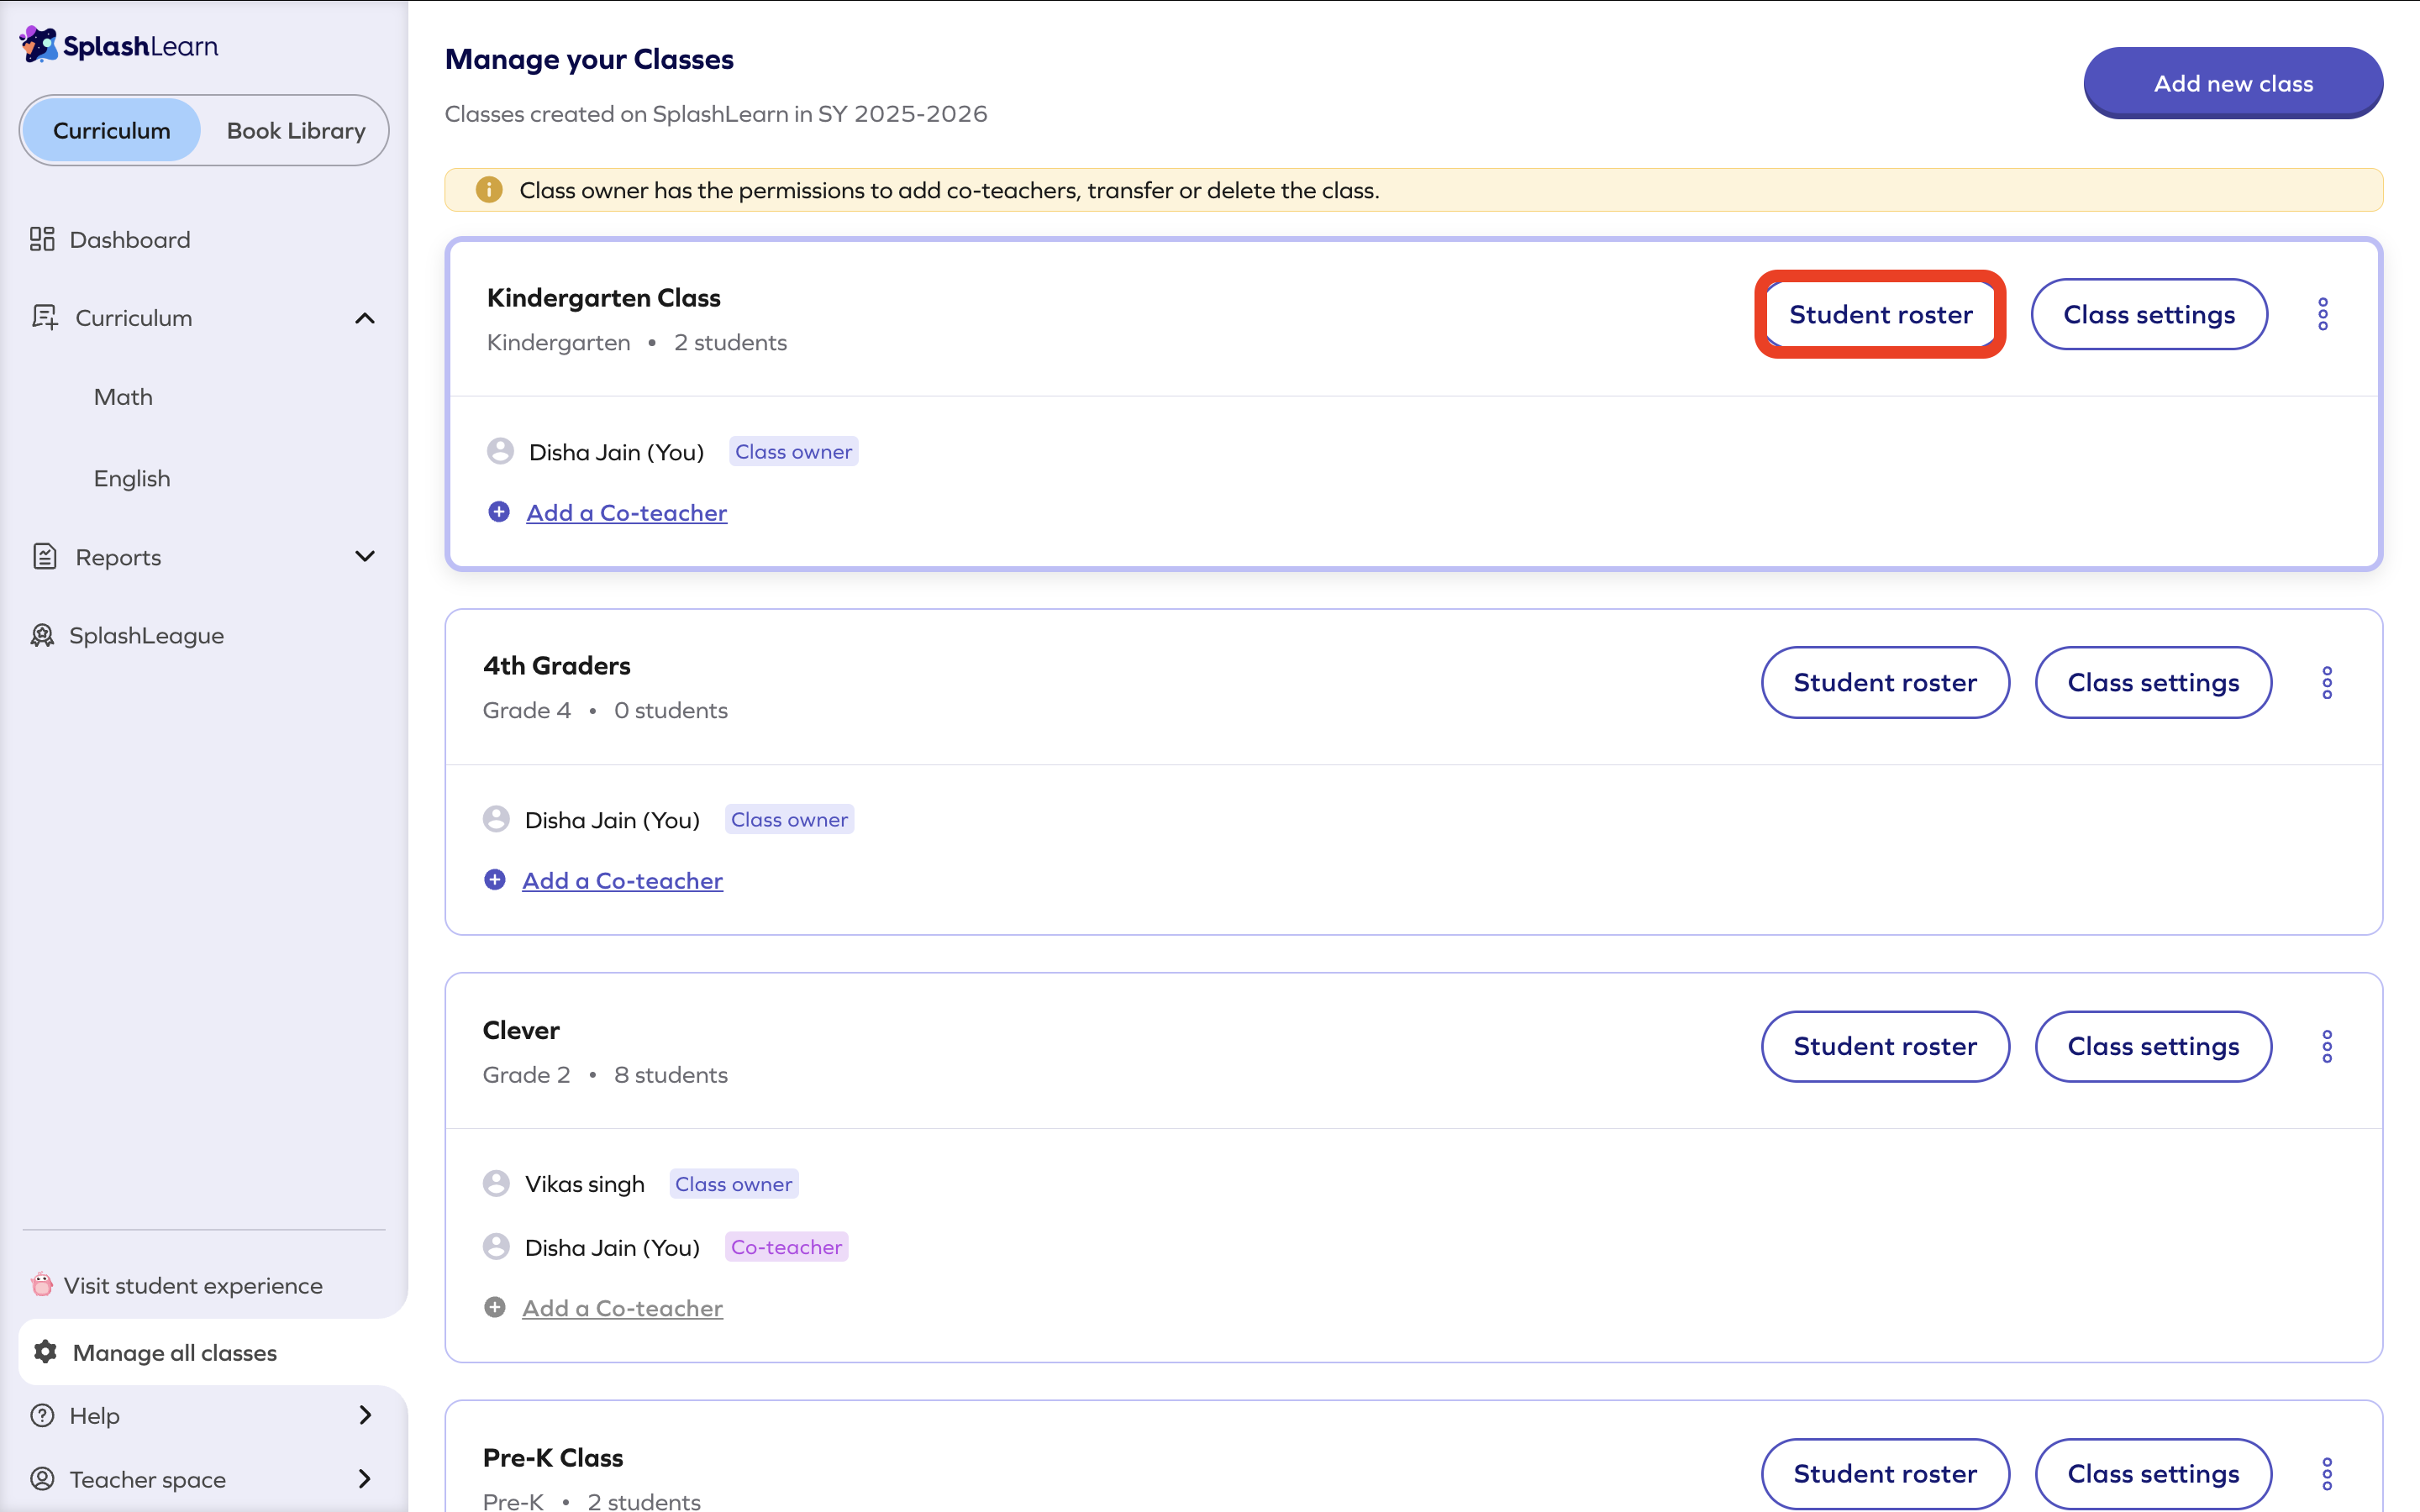Open Student roster for 4th Graders
This screenshot has height=1512, width=2420.
(1885, 682)
